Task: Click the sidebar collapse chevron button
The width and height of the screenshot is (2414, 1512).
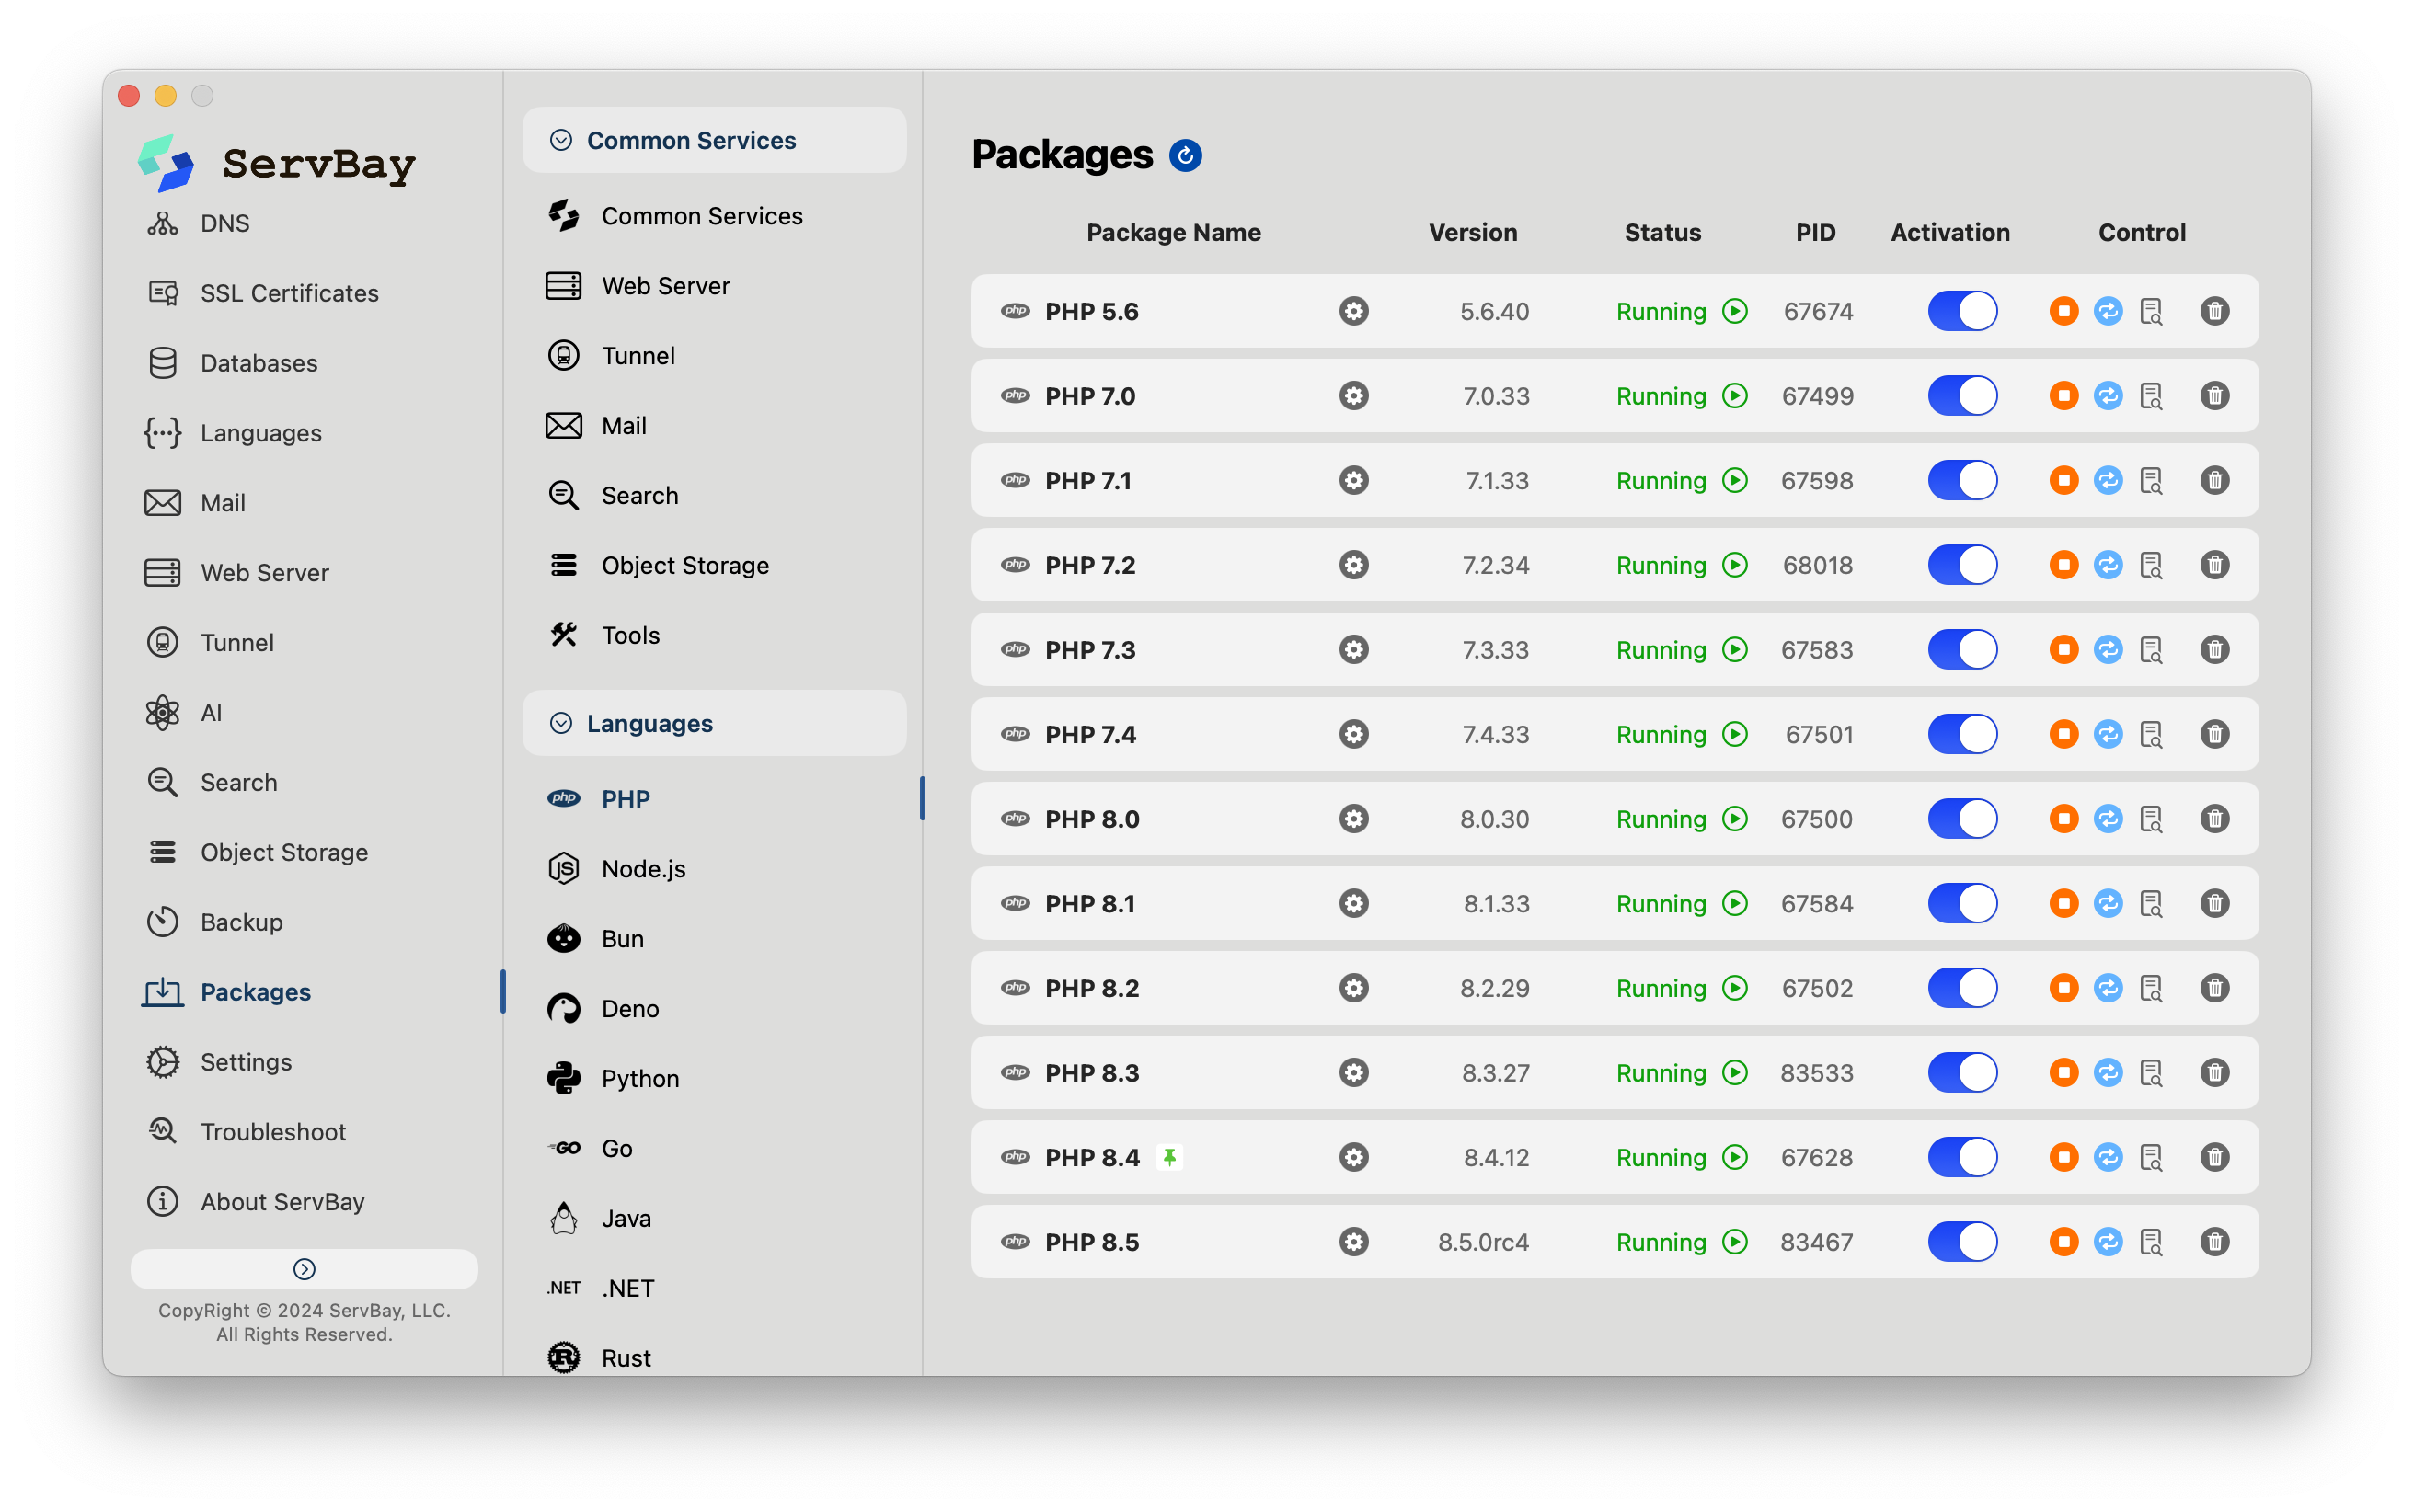Action: pos(304,1269)
